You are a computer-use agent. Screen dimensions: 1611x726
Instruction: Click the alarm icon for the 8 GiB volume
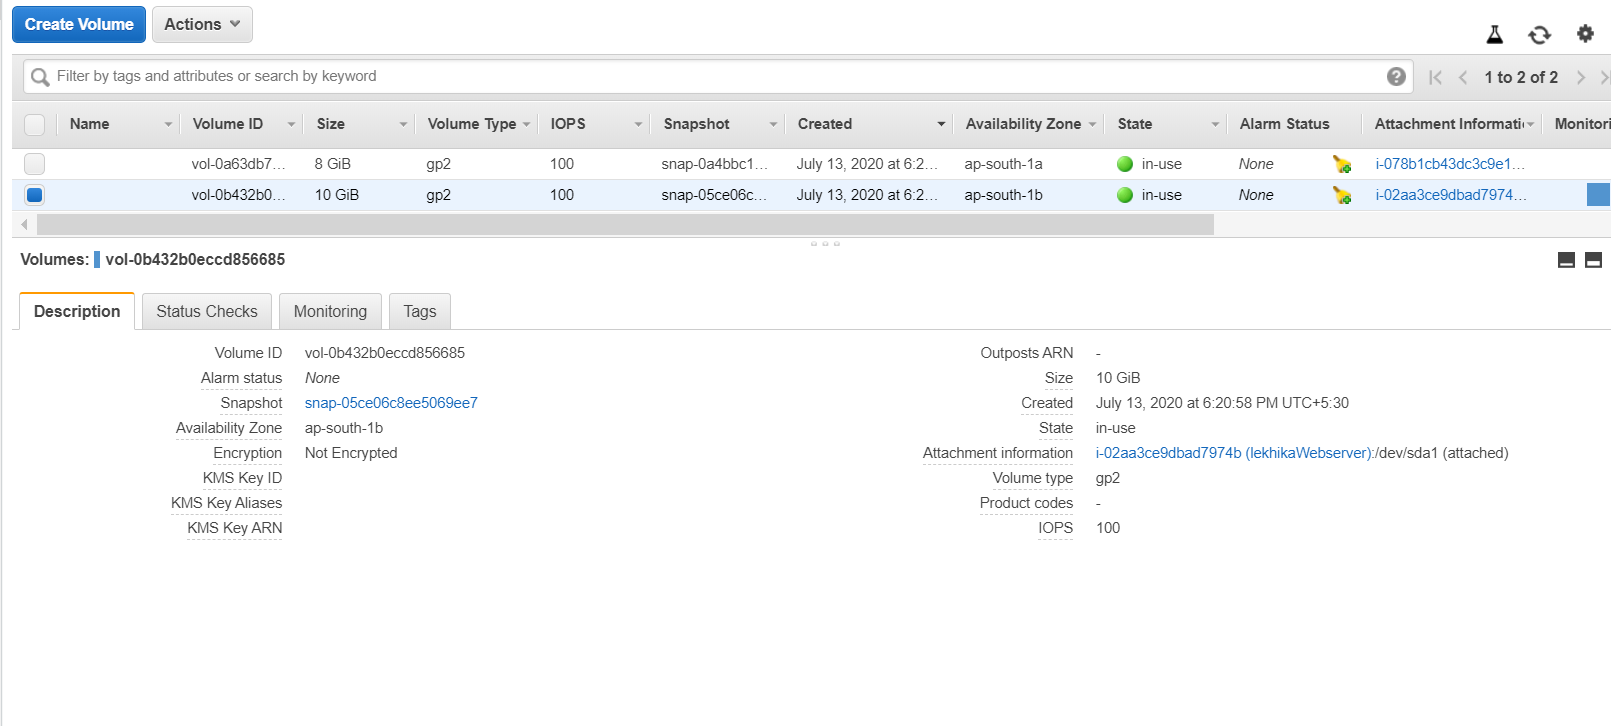click(x=1342, y=164)
